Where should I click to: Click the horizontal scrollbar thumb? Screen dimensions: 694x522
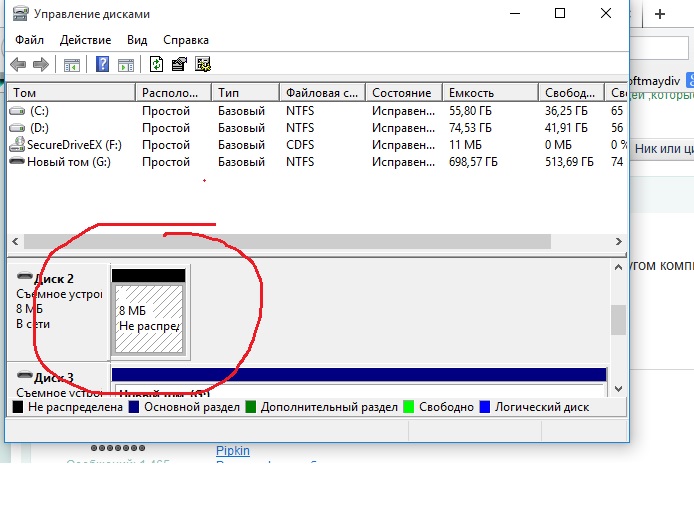287,241
